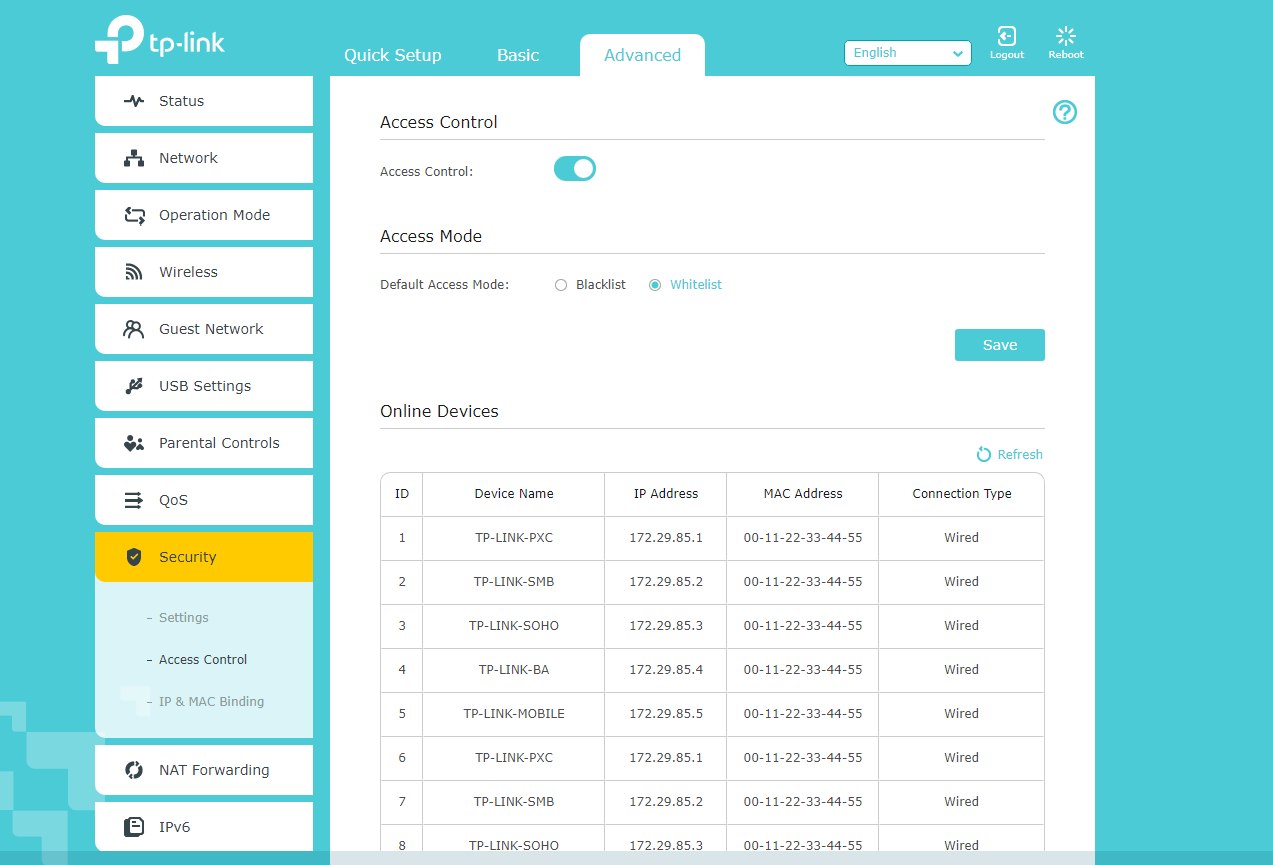Open the QoS menu item
Image resolution: width=1273 pixels, height=865 pixels.
coord(204,500)
